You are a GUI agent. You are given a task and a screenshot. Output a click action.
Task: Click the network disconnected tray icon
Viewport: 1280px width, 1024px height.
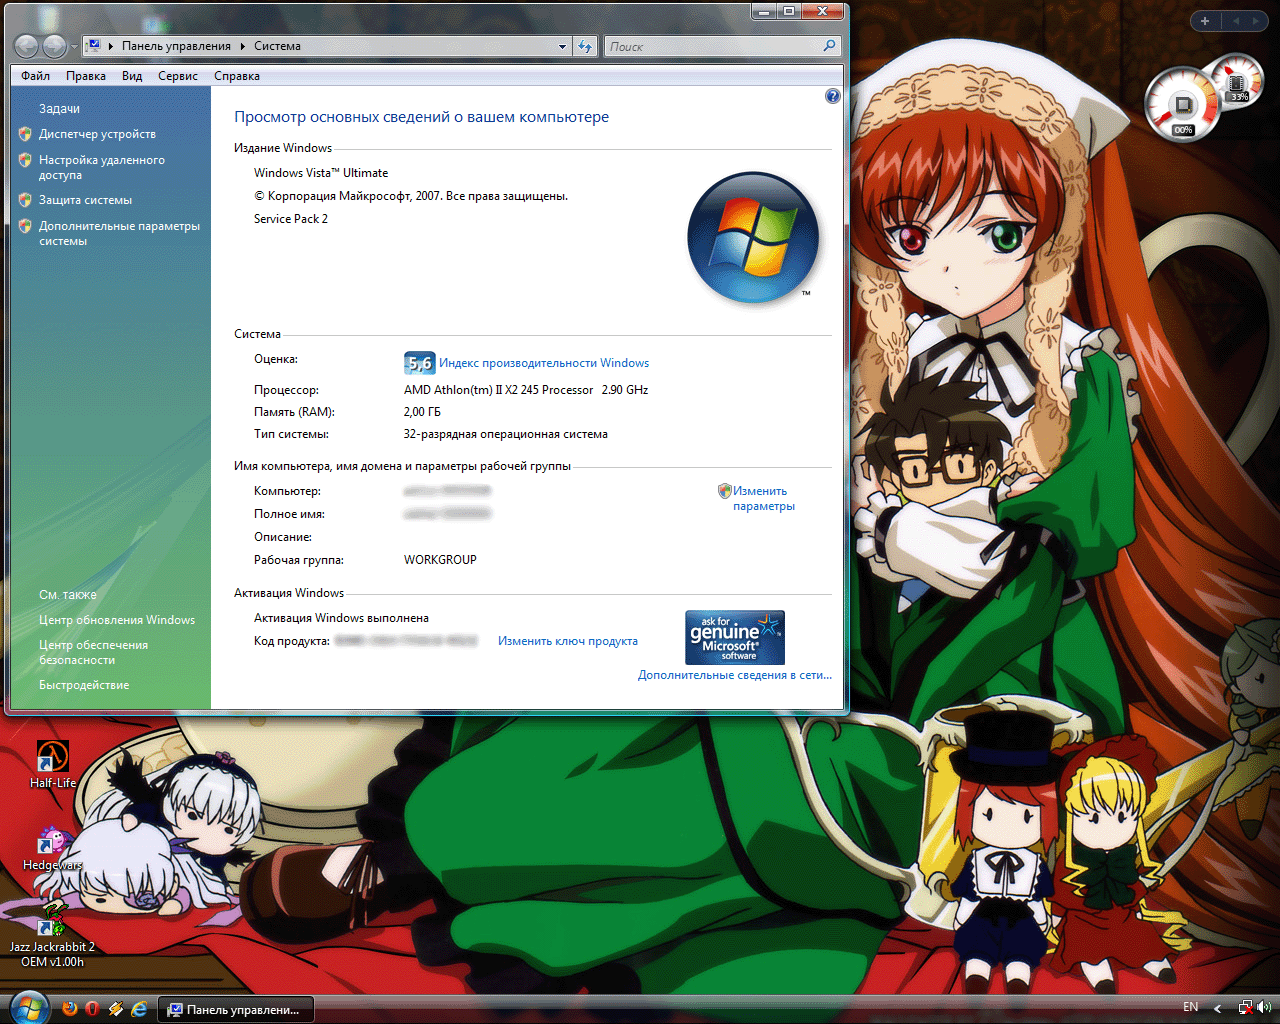[1245, 1007]
